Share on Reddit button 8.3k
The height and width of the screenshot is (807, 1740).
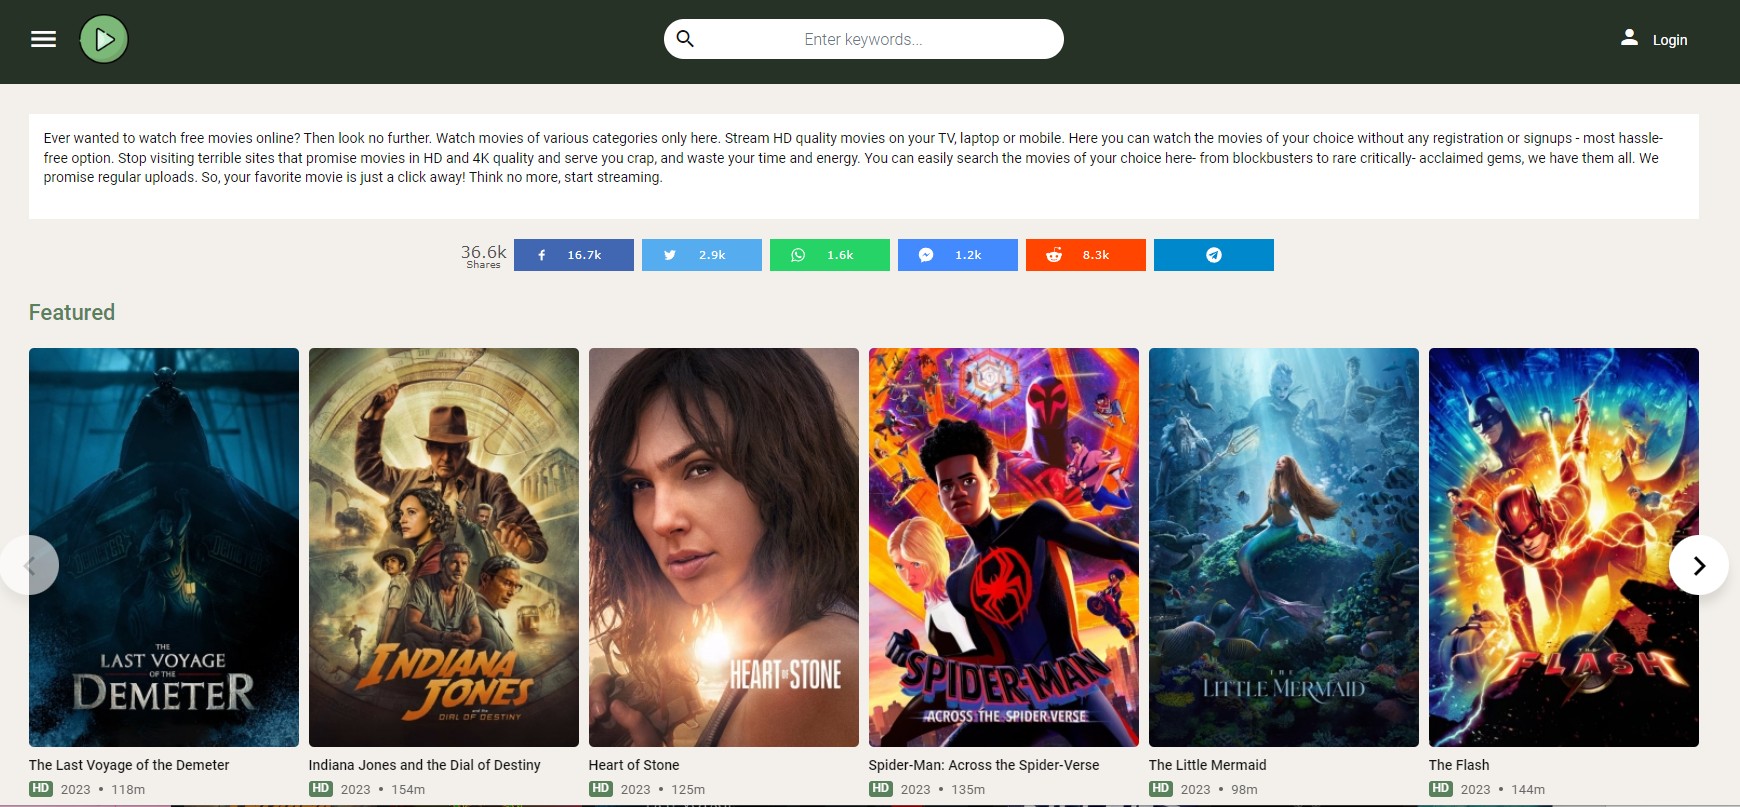tap(1086, 255)
